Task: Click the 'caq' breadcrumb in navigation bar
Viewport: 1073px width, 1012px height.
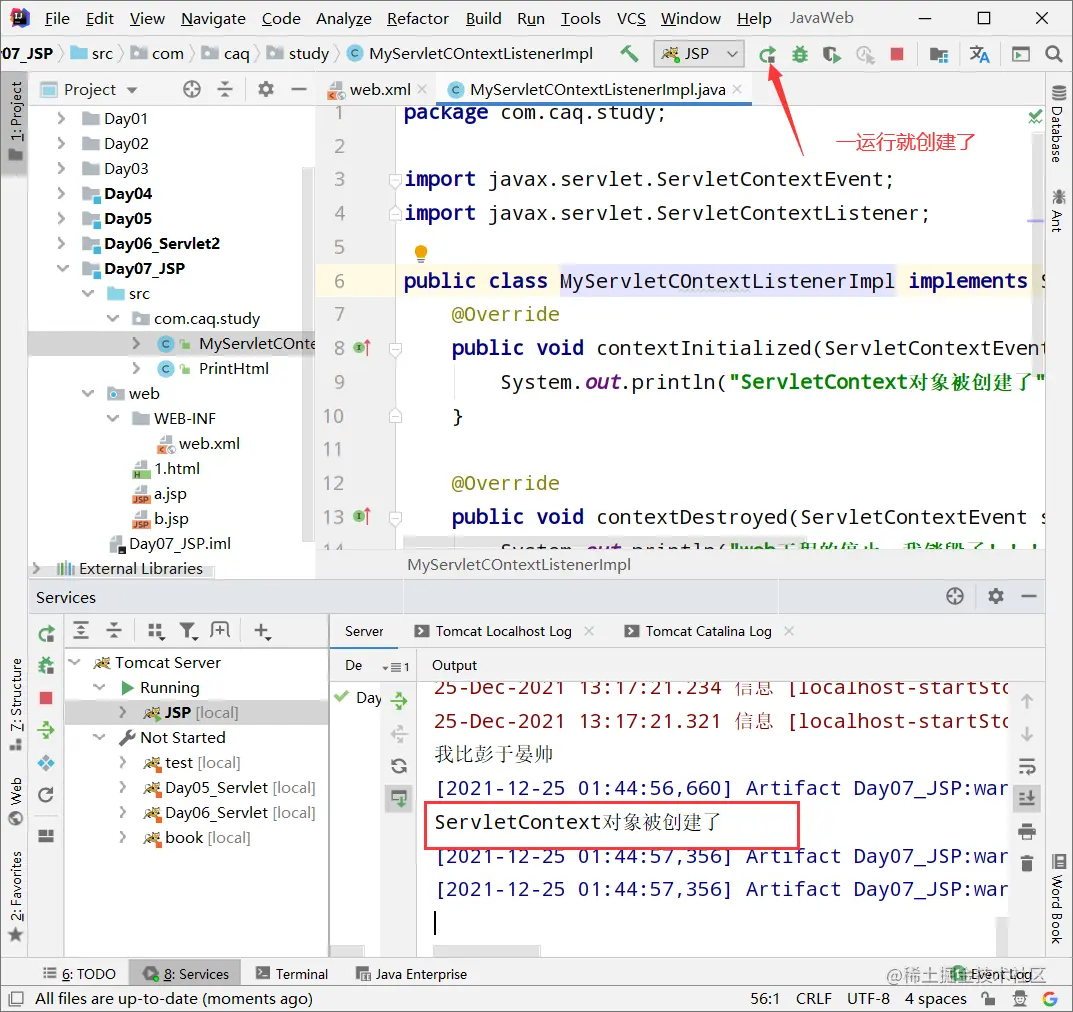Action: point(236,53)
